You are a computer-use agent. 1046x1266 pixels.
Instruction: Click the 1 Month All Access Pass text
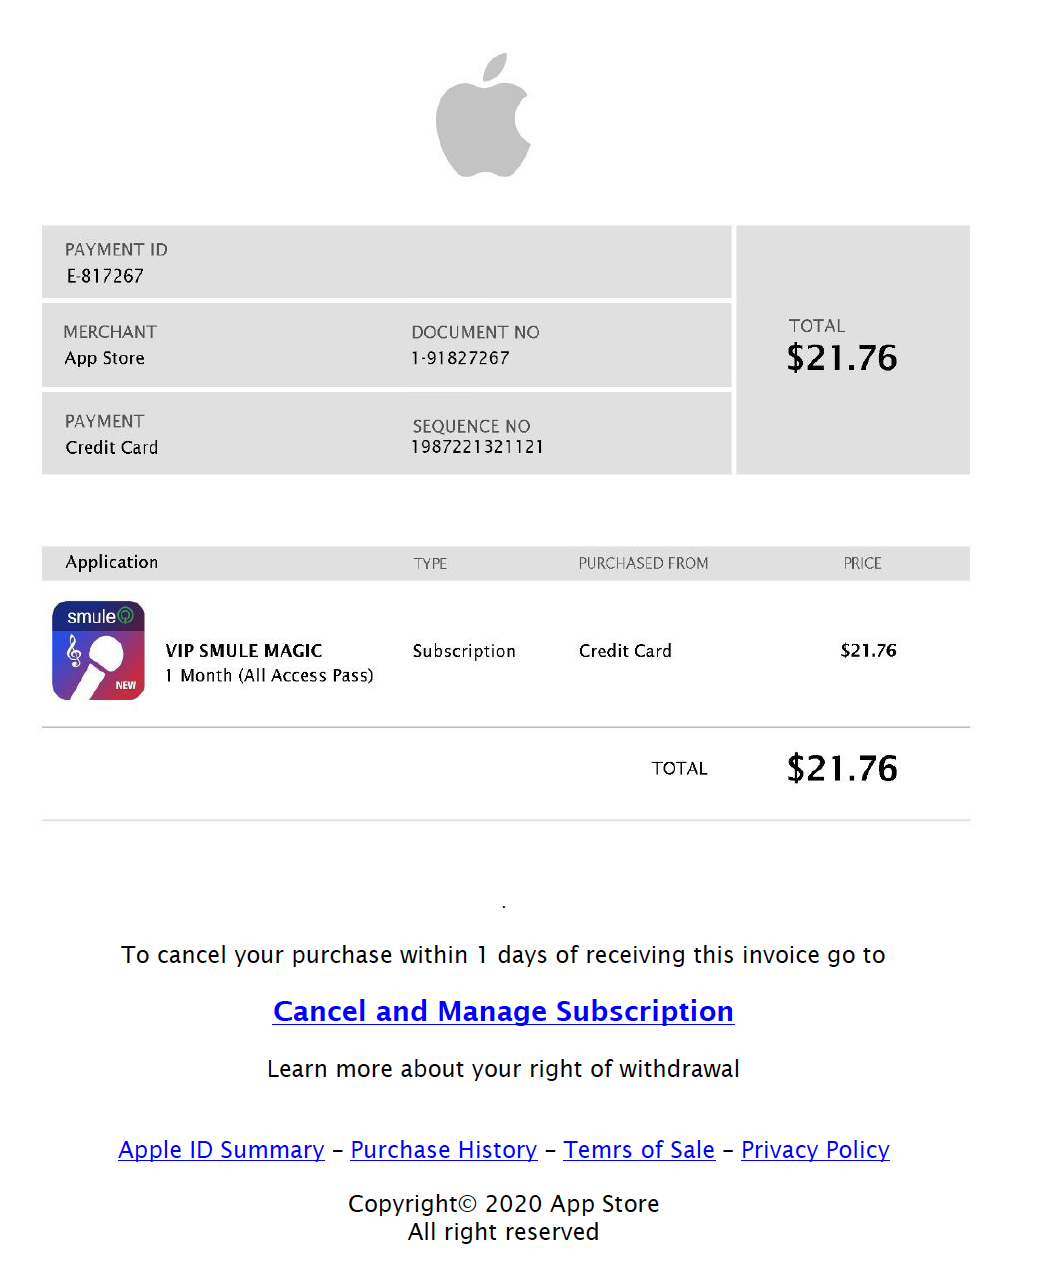coord(270,676)
